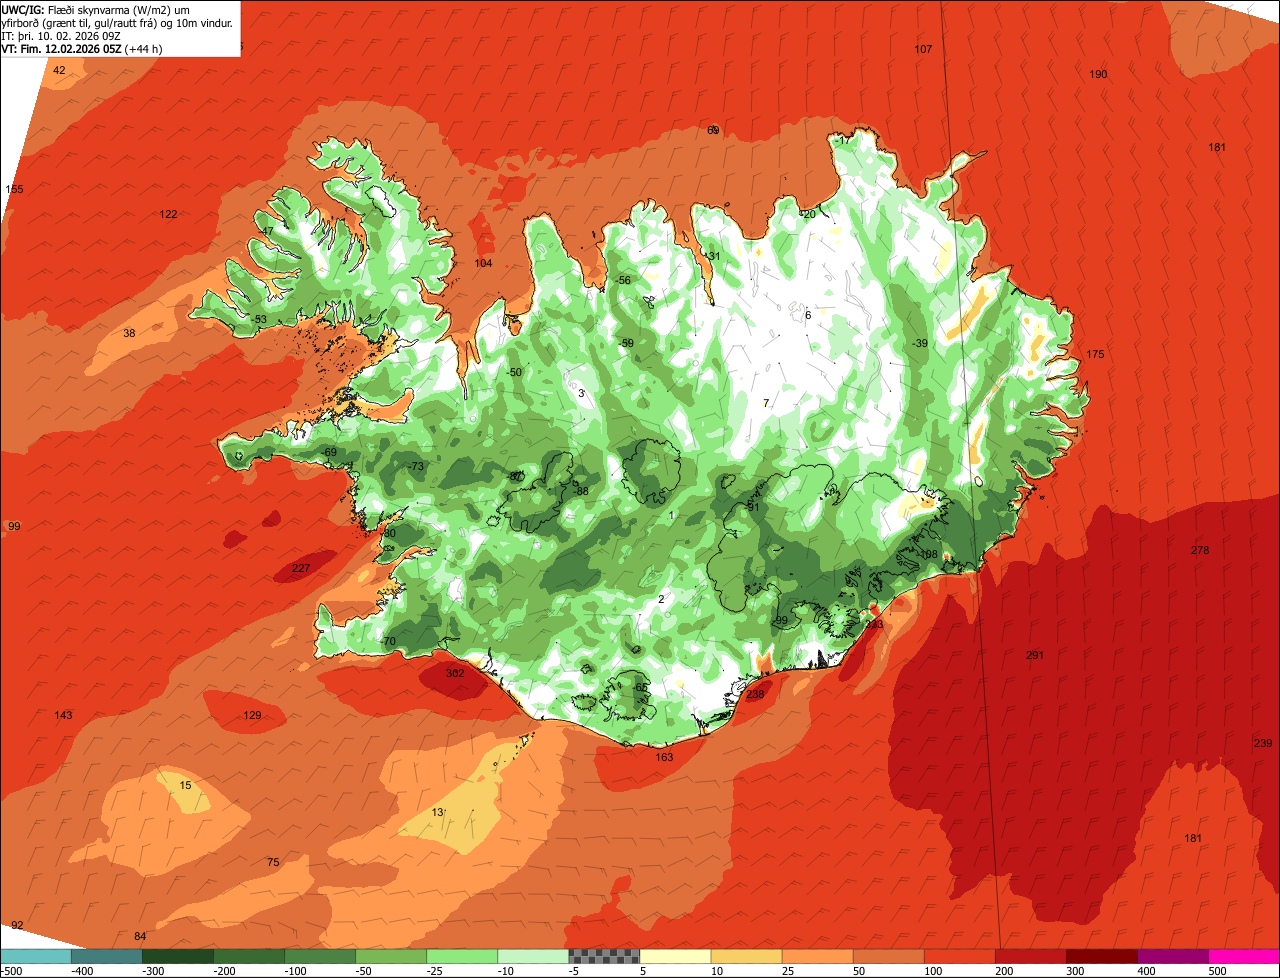Click the value '143' in the southwest sea
Image resolution: width=1280 pixels, height=978 pixels.
coord(63,715)
